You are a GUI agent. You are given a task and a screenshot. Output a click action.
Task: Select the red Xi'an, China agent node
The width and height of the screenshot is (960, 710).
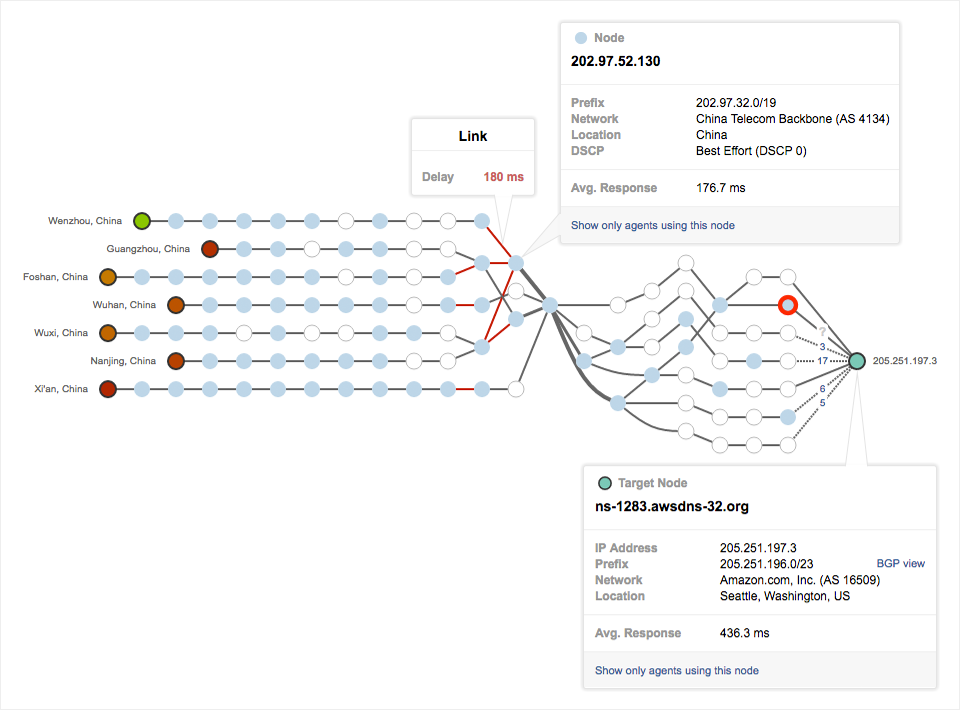point(108,389)
